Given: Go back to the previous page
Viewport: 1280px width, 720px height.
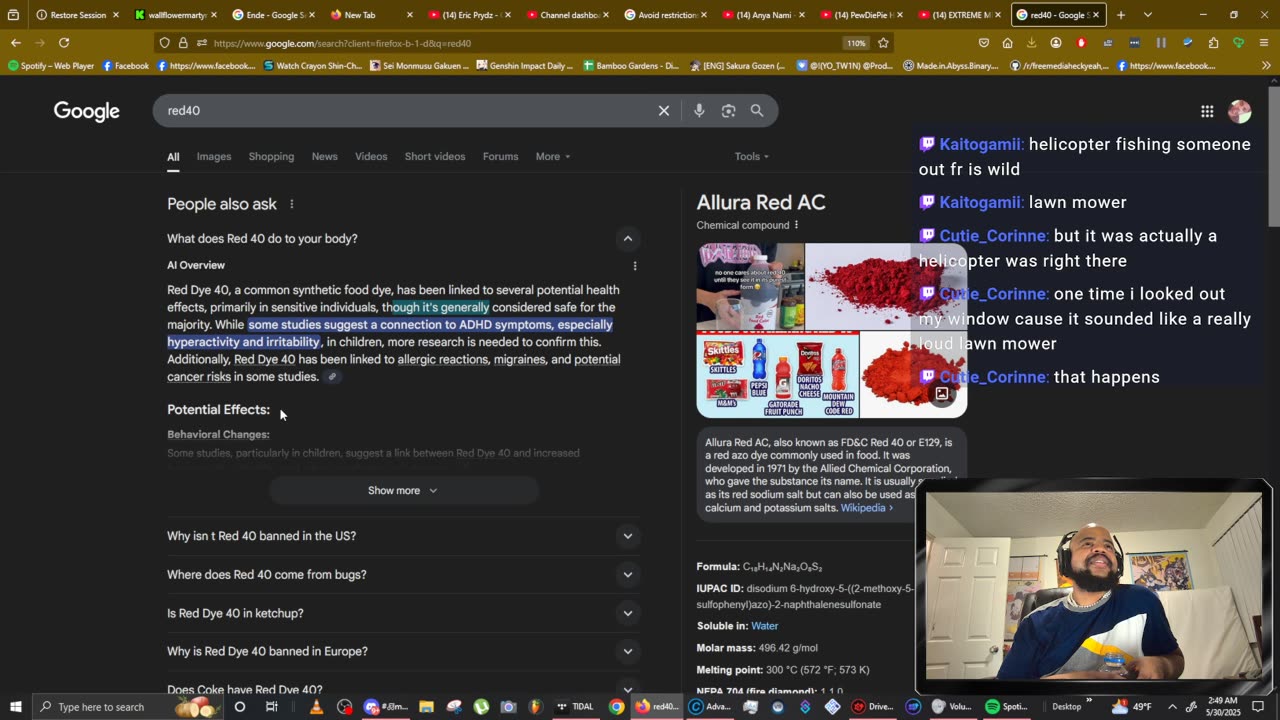Looking at the screenshot, I should (x=16, y=43).
